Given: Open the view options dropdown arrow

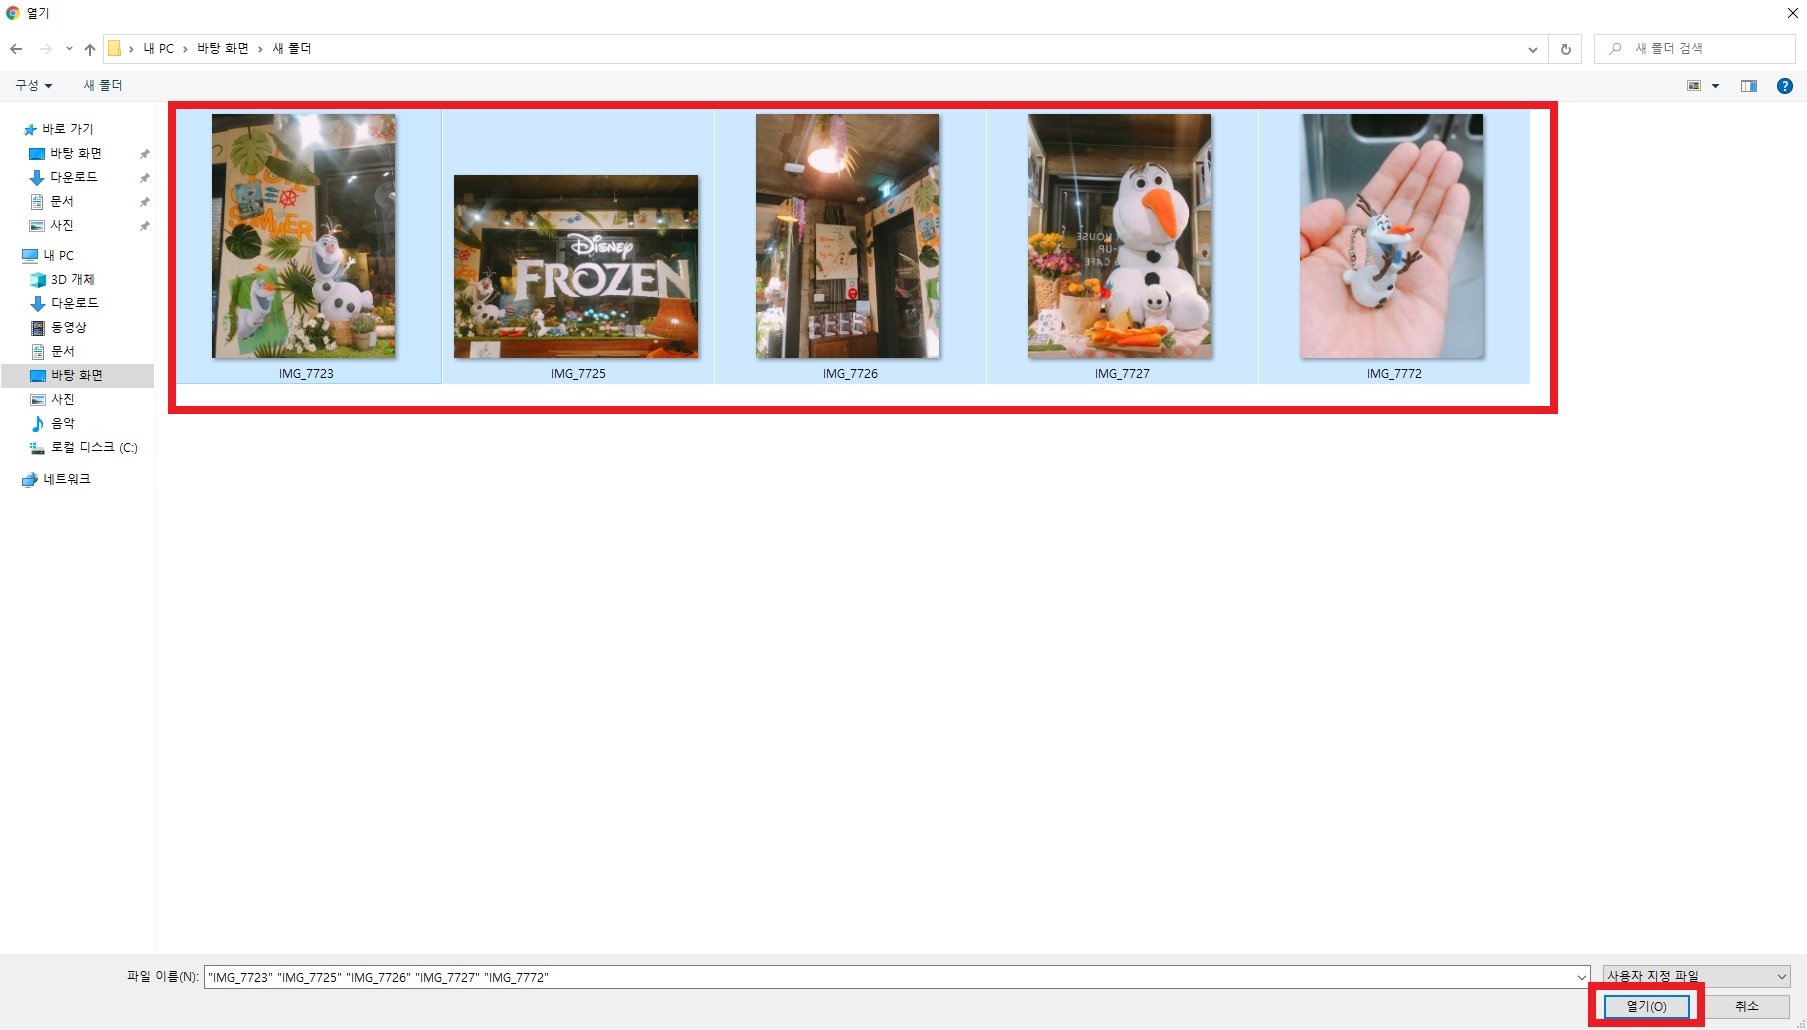Looking at the screenshot, I should 1715,86.
